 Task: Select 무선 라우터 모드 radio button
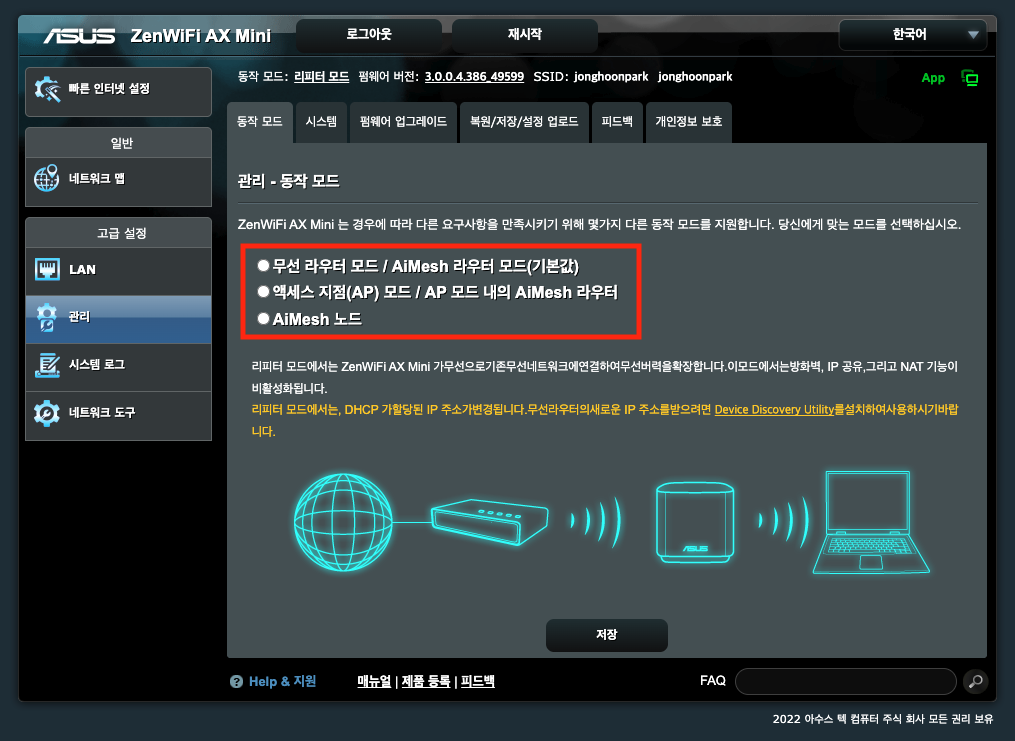[x=263, y=265]
